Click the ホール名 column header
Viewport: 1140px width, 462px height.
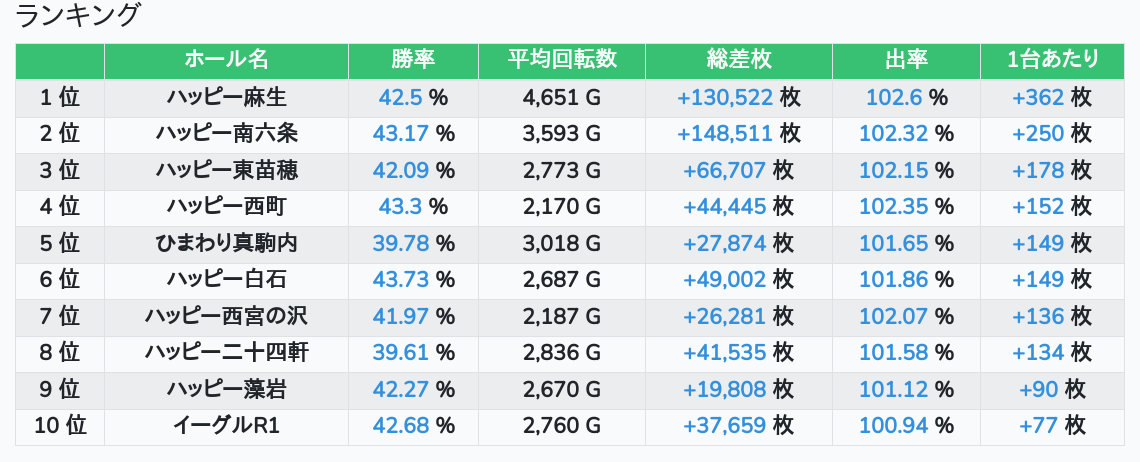click(226, 60)
